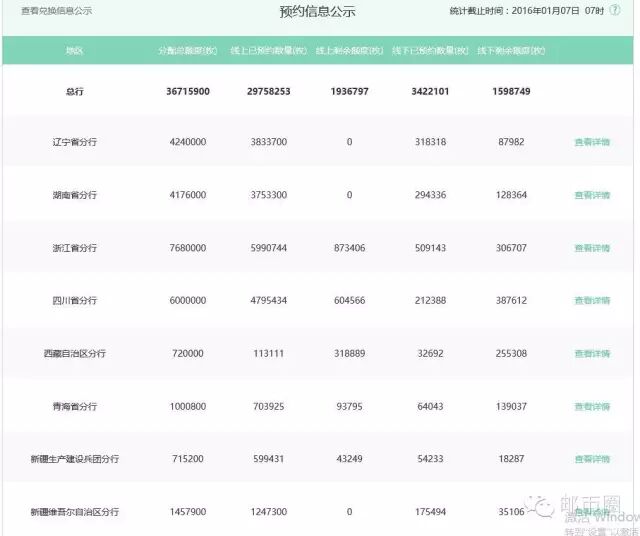Screen dimensions: 640x536
Task: Select value 599431 for 新疆生产建设兵团分行
Action: 269,459
